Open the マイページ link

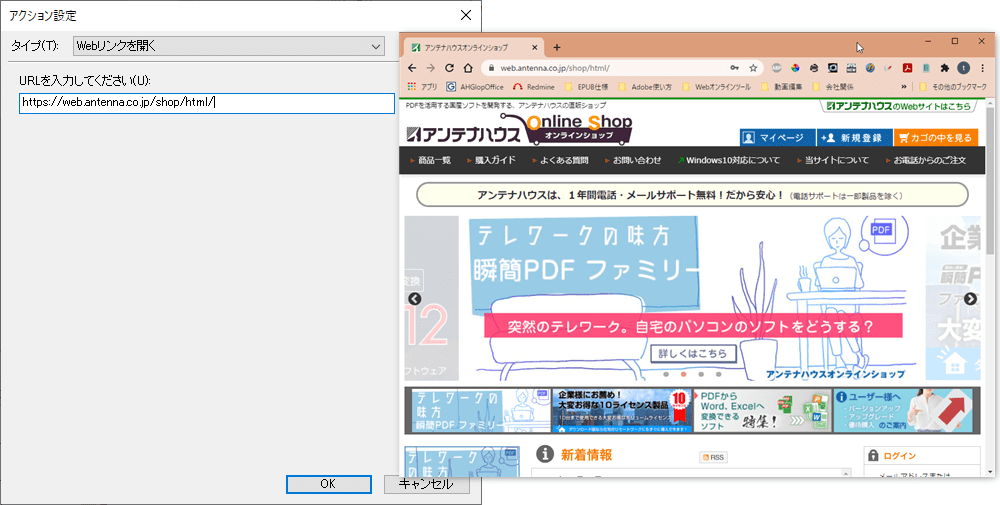(x=775, y=138)
